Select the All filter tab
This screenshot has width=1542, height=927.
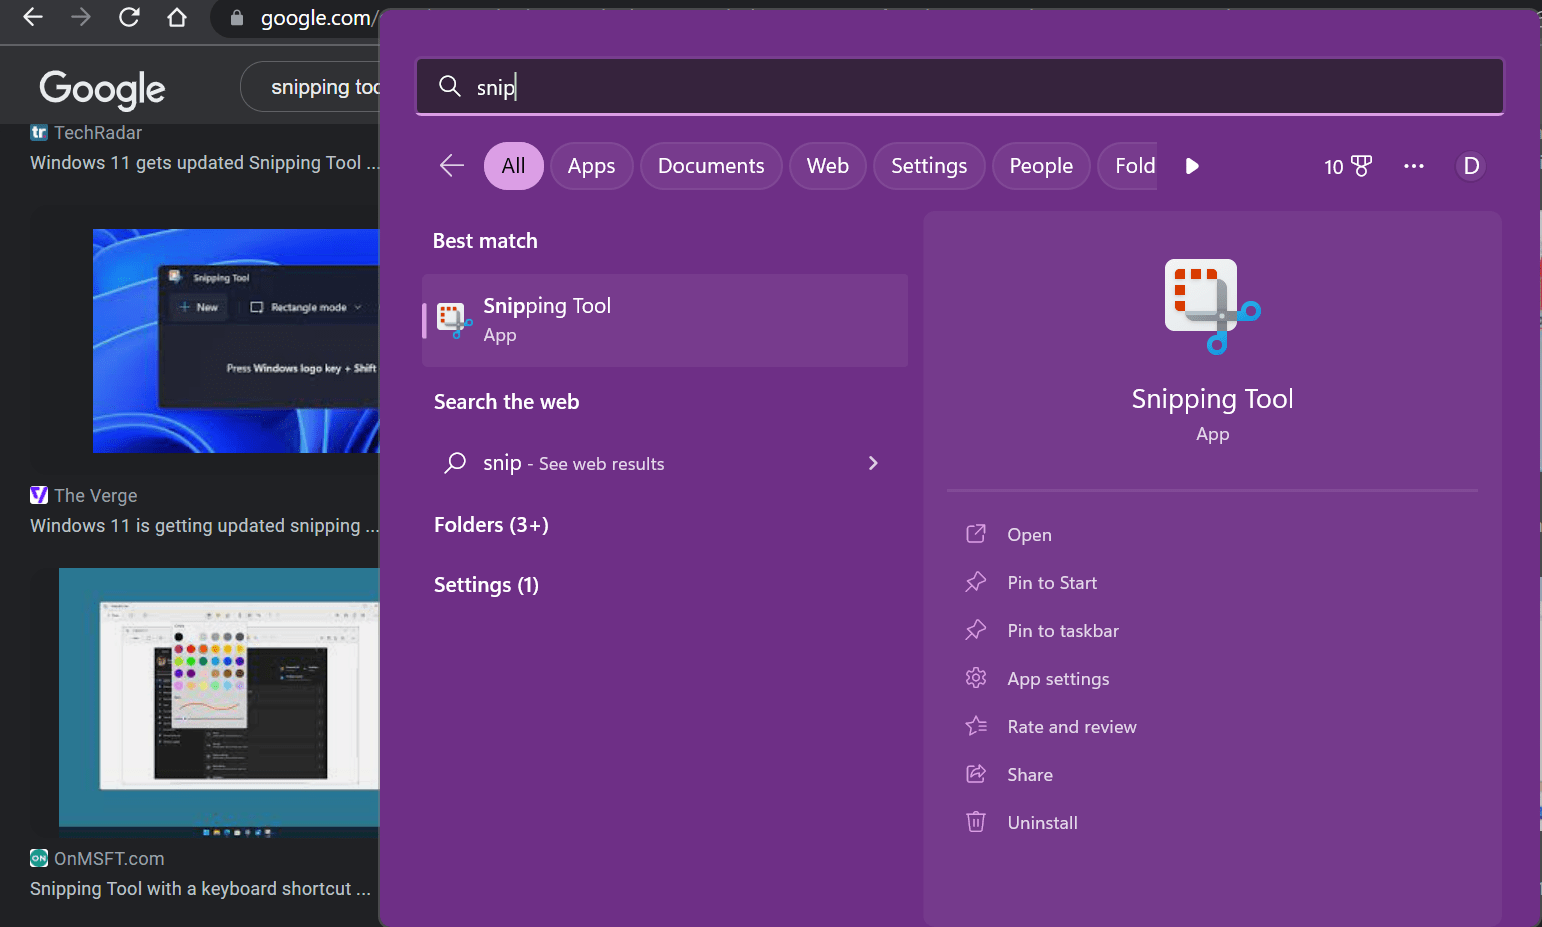(513, 166)
